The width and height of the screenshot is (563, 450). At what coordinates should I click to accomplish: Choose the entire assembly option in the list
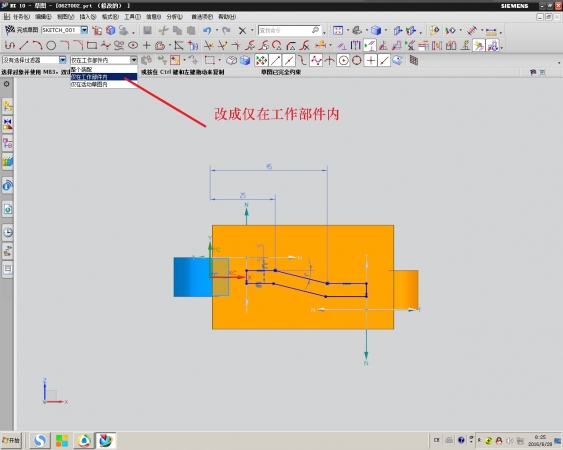[x=103, y=69]
